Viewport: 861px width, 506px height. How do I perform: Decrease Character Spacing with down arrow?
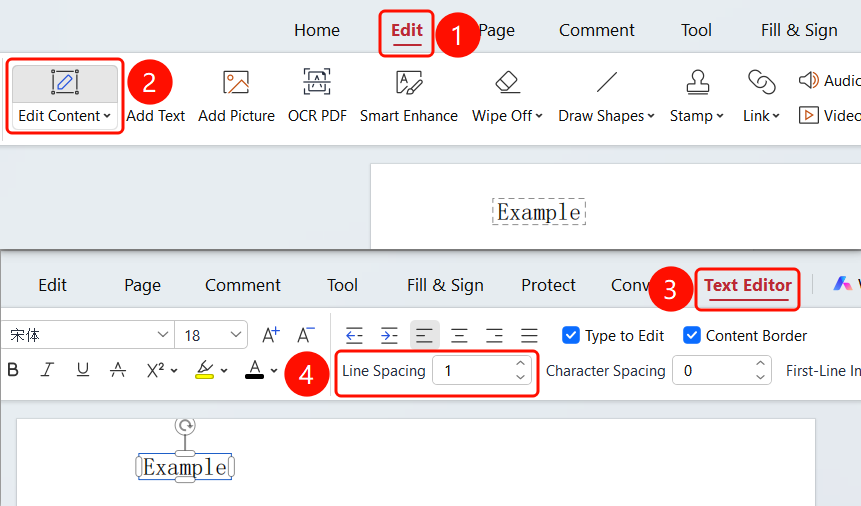tap(760, 377)
